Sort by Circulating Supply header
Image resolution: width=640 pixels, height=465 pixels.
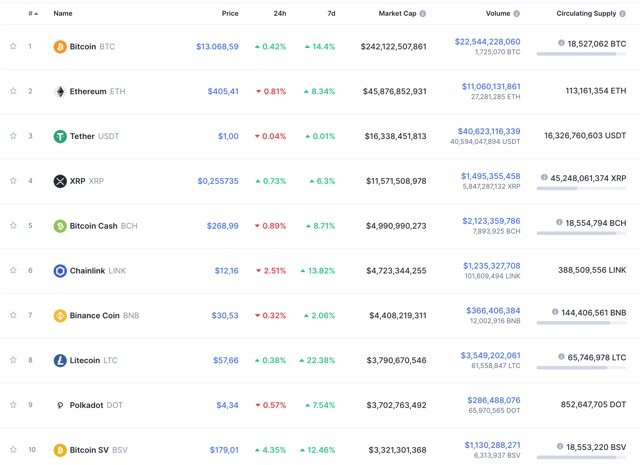(586, 13)
